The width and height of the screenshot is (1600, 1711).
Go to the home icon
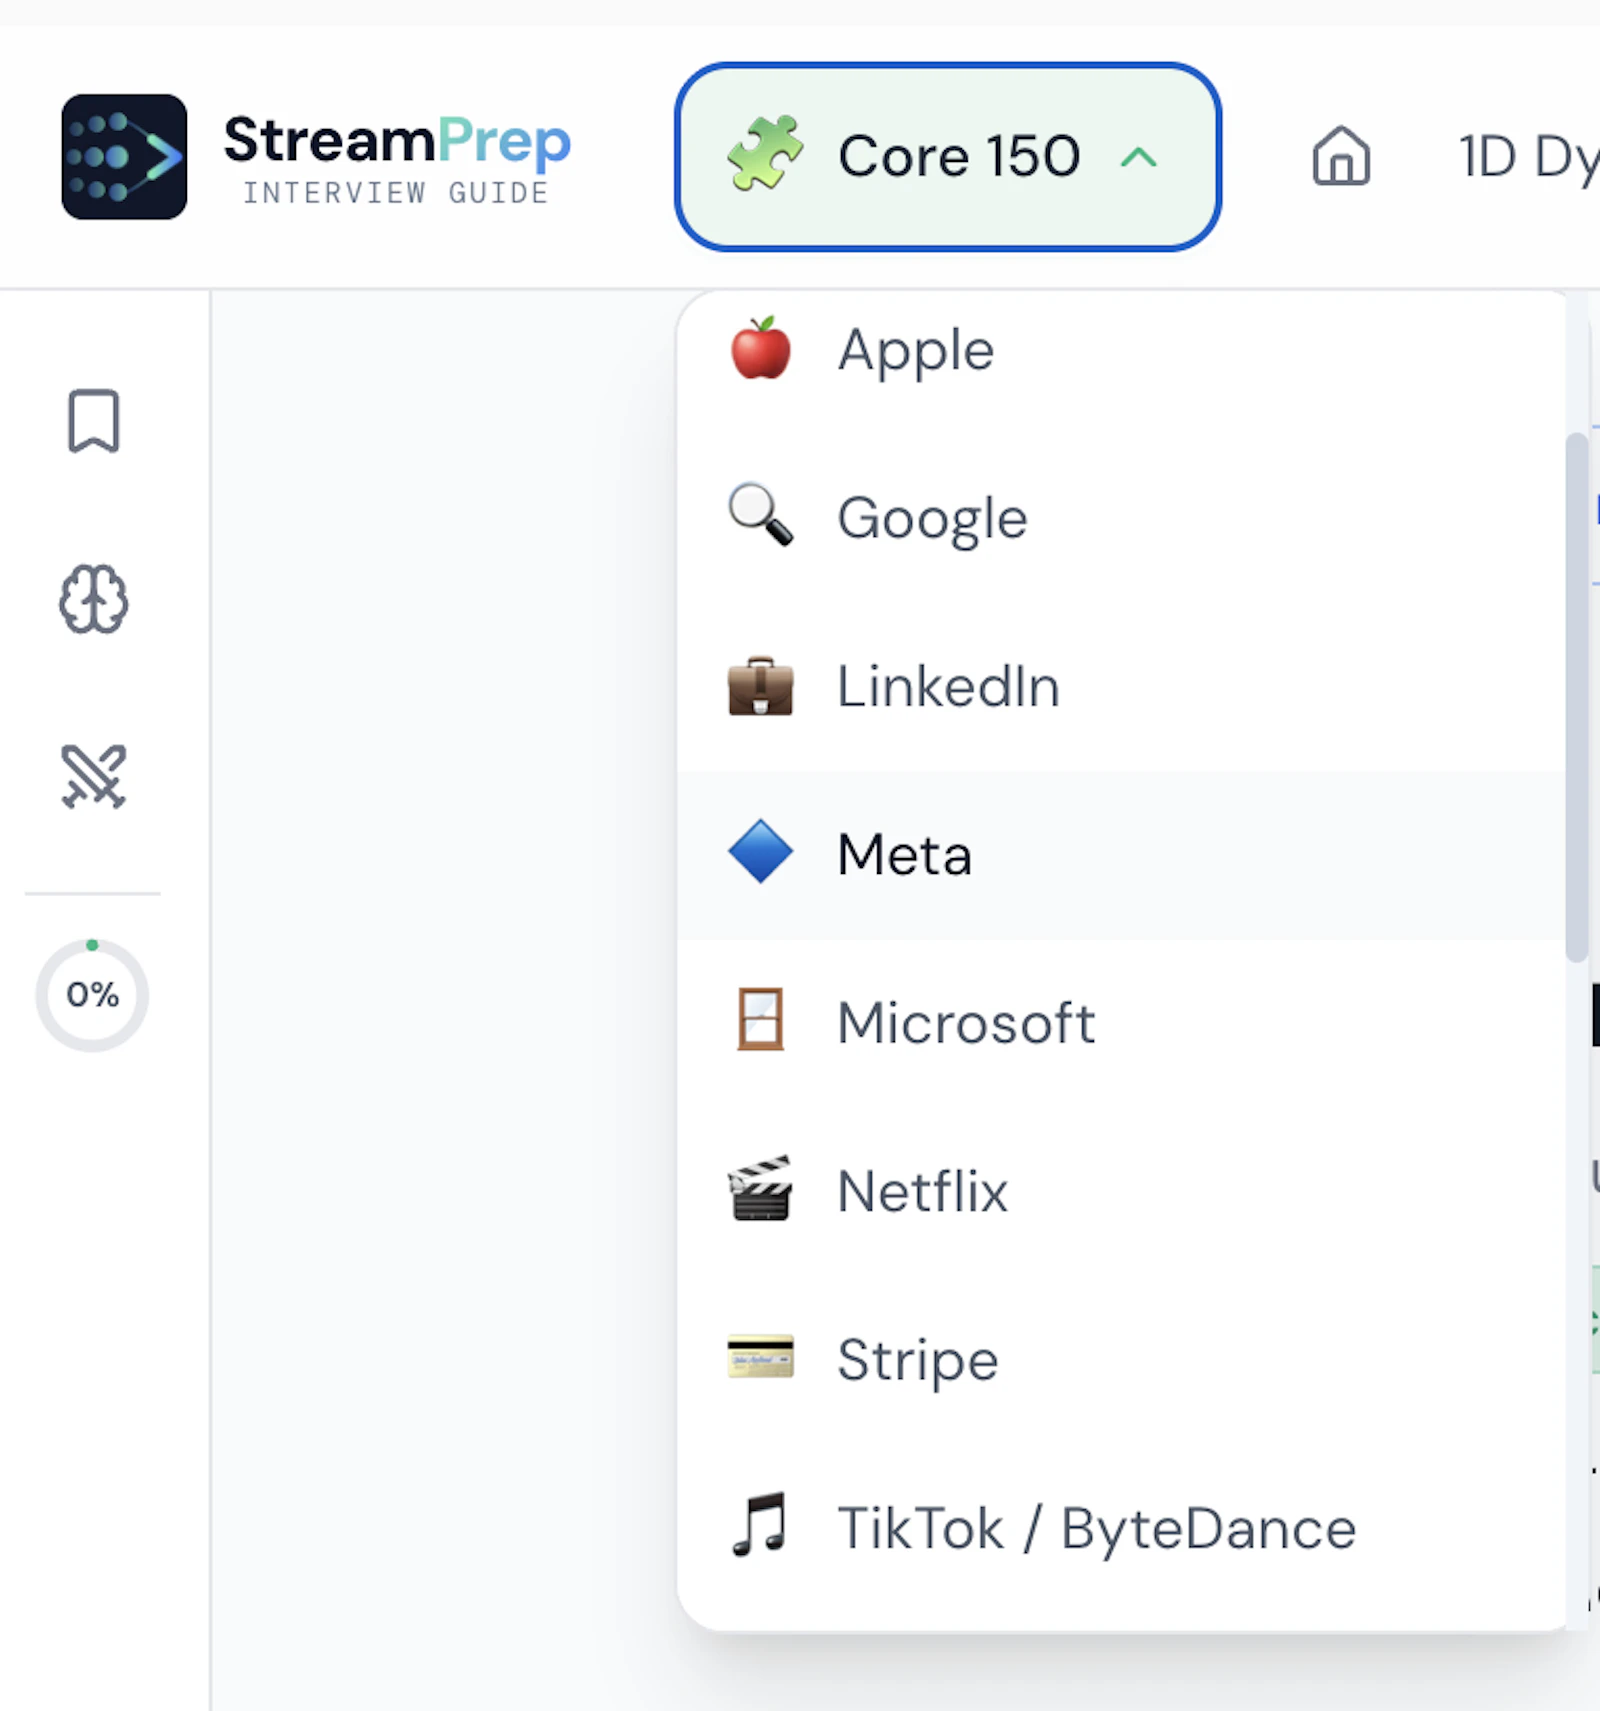(1341, 156)
